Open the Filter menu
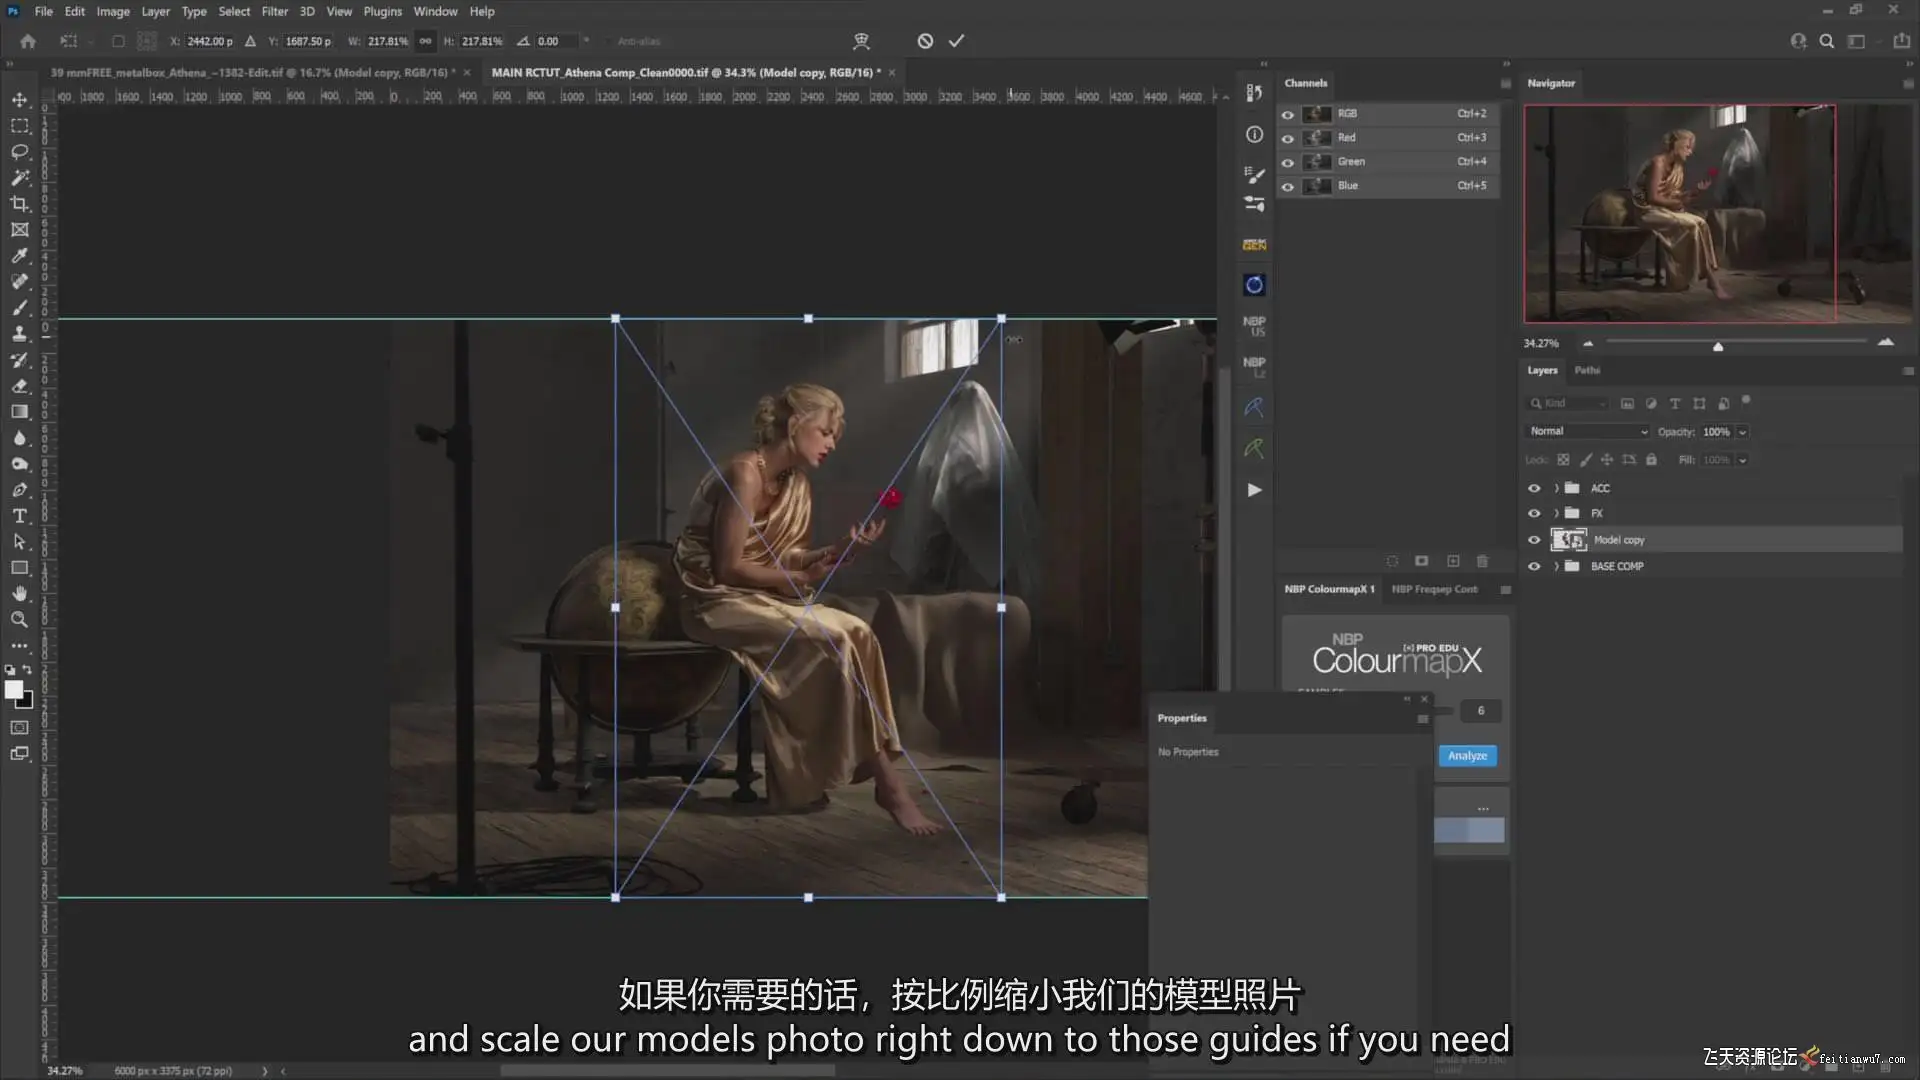The width and height of the screenshot is (1920, 1080). point(274,11)
